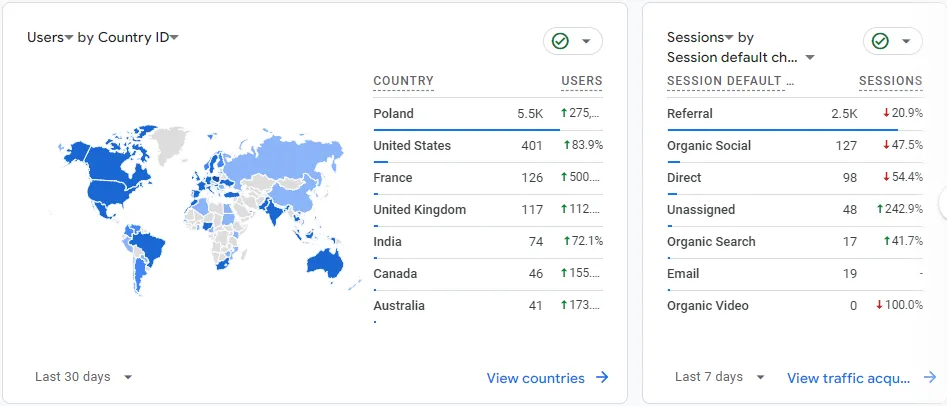Click the 83.9% increase for United States

[x=583, y=146]
